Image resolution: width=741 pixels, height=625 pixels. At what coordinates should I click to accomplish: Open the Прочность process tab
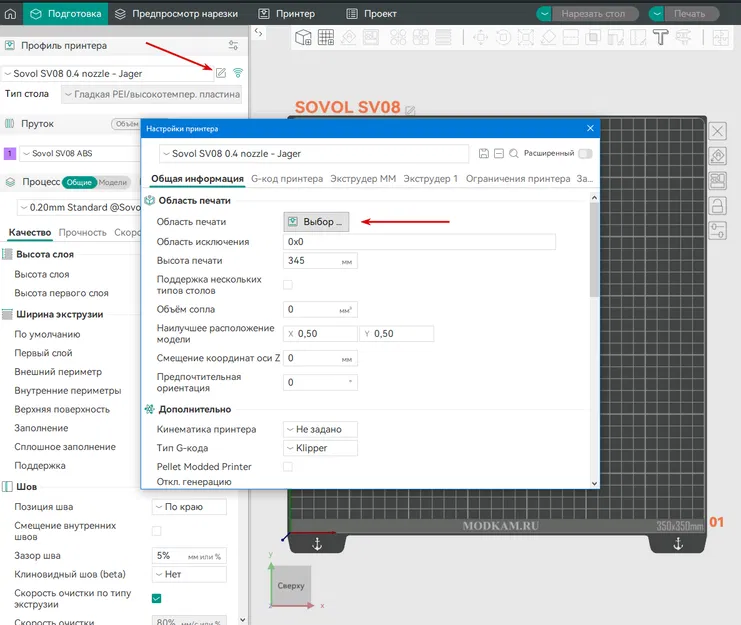point(83,232)
